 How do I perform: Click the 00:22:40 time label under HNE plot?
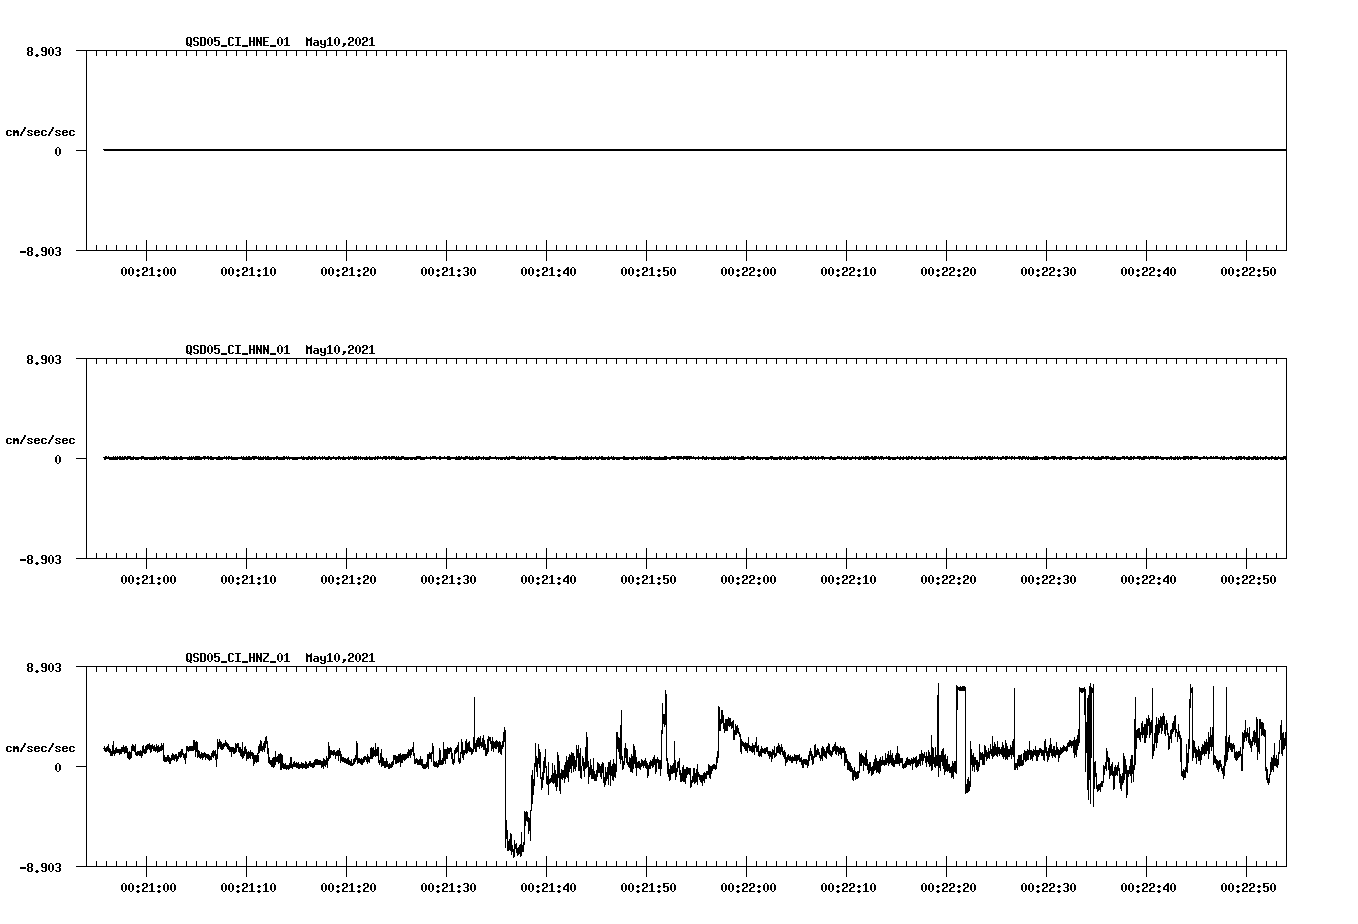click(1148, 272)
